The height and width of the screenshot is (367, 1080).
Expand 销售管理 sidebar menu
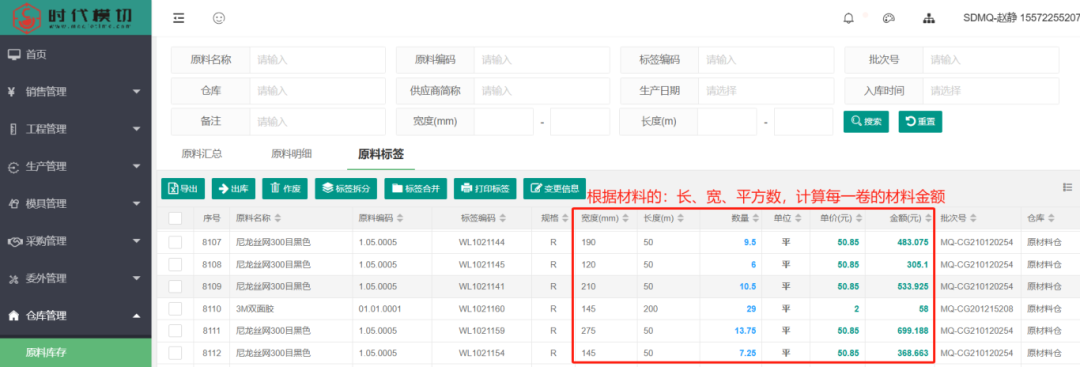tap(76, 92)
